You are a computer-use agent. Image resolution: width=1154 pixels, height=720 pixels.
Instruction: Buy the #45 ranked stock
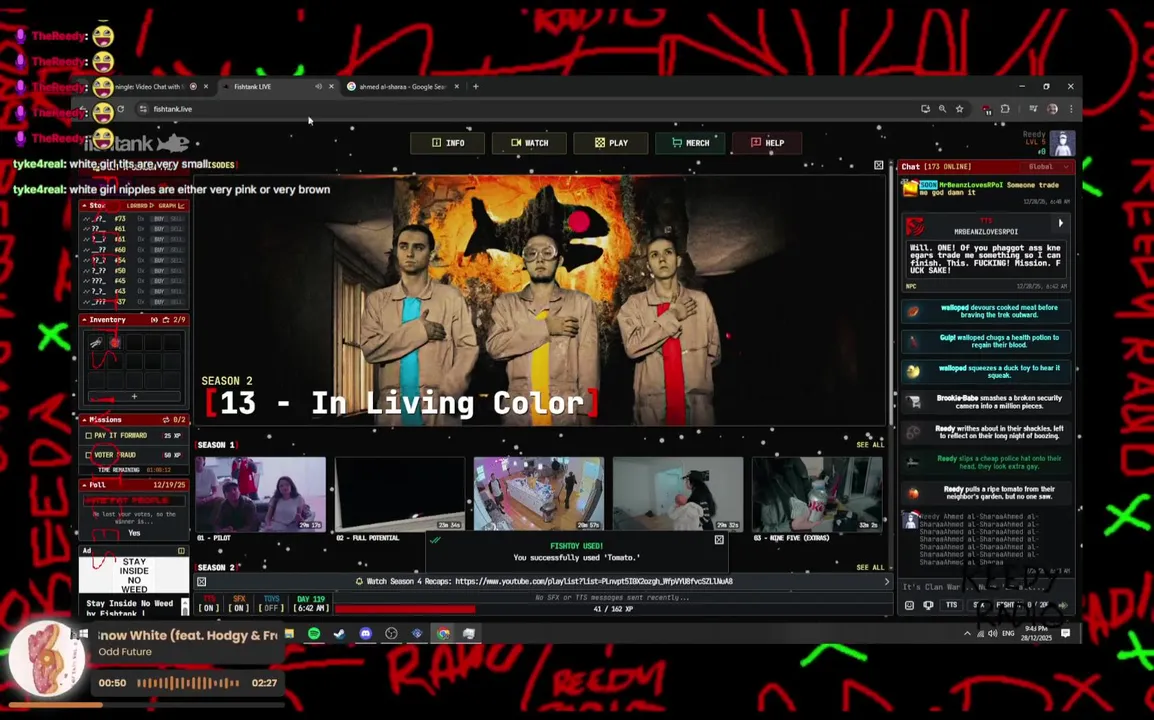(158, 280)
